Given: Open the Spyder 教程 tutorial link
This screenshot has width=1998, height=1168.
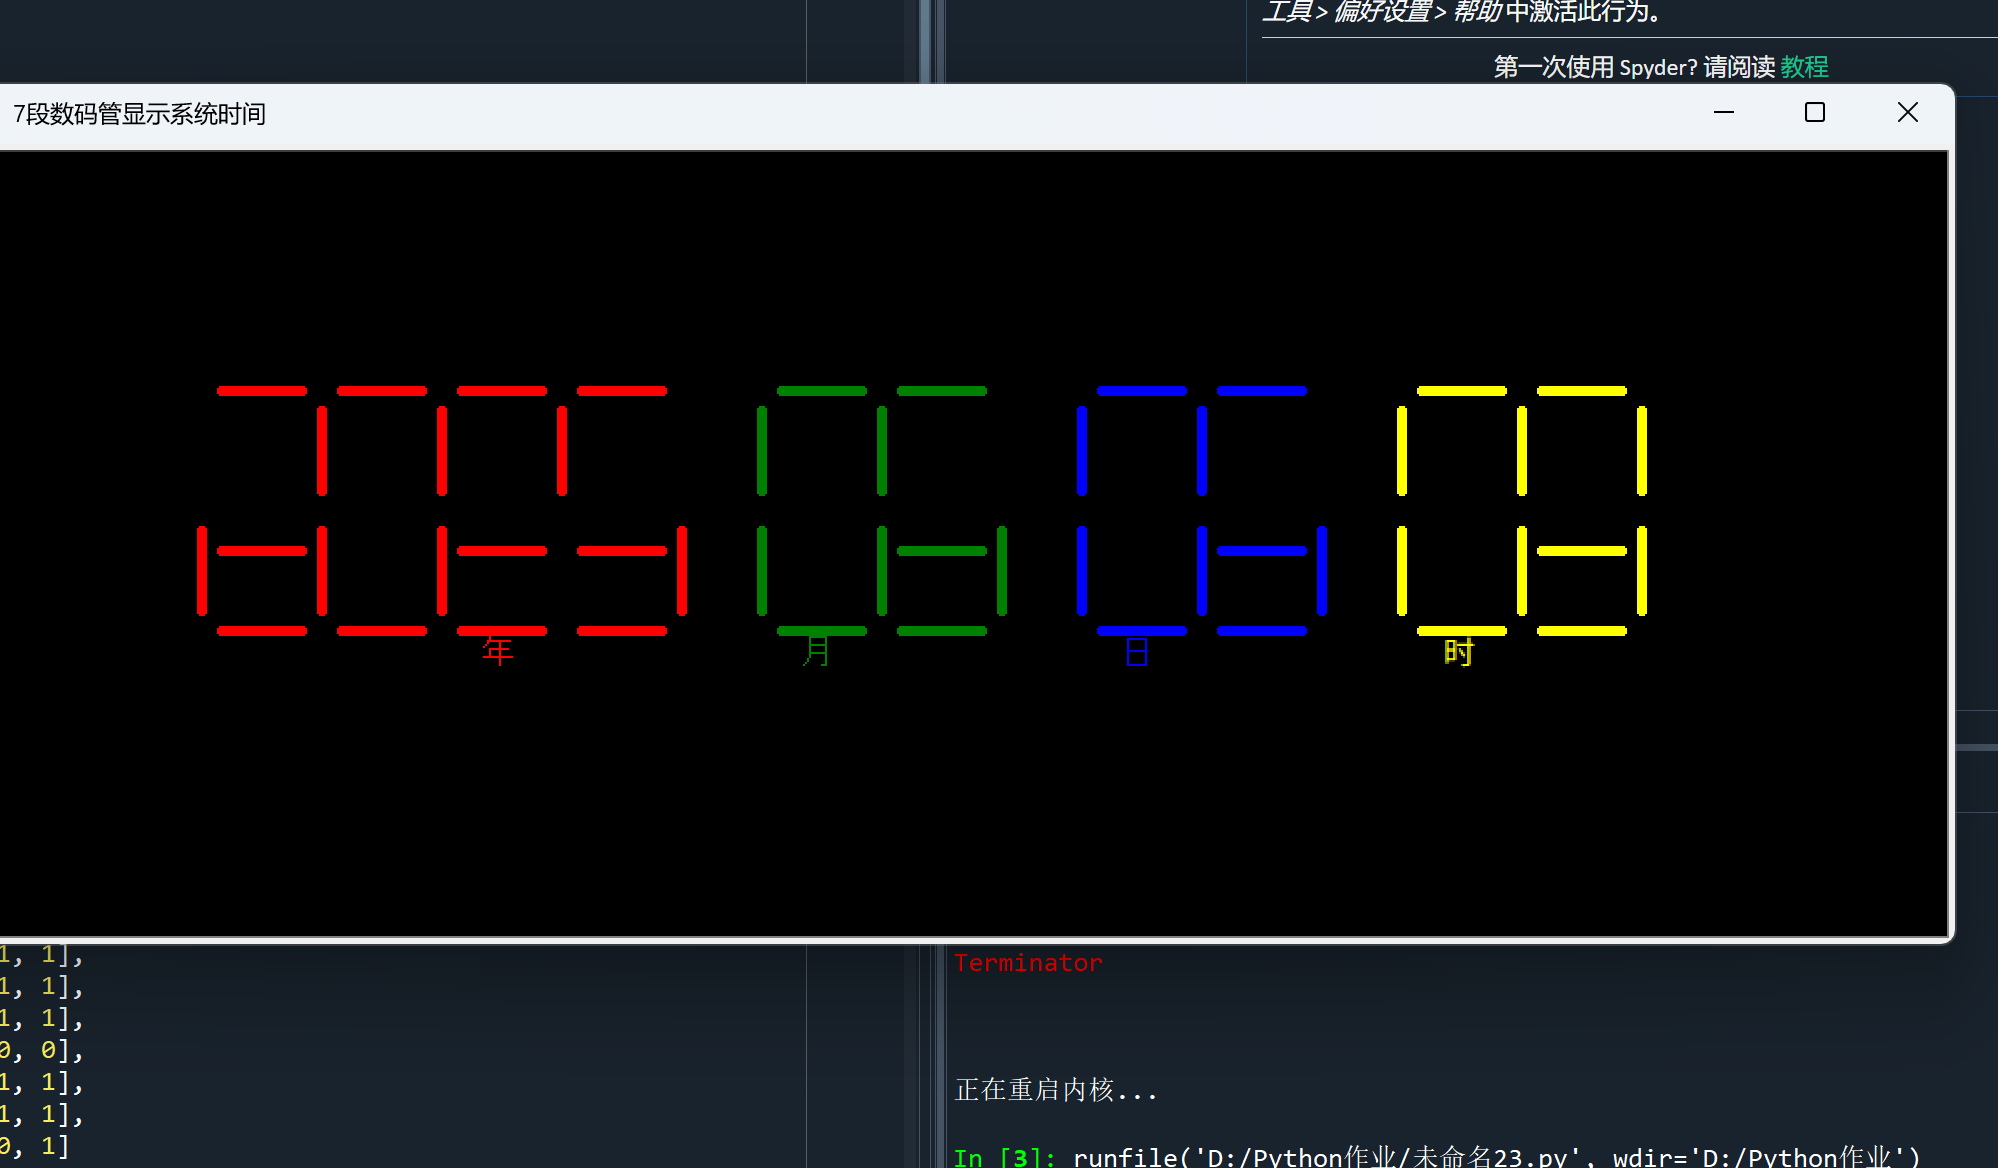Looking at the screenshot, I should point(1804,67).
